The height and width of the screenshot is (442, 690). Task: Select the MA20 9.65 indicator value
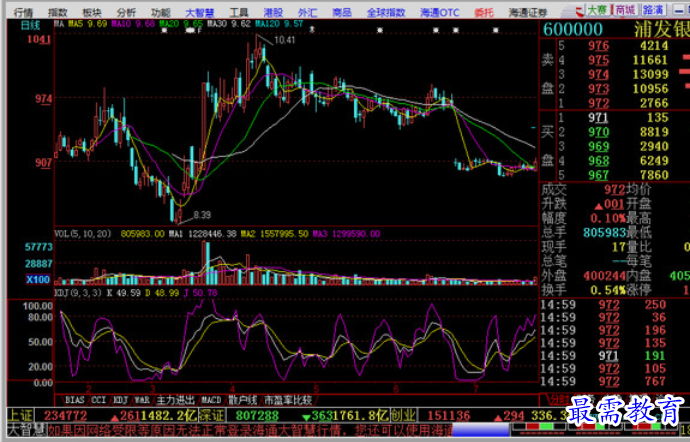pos(181,24)
